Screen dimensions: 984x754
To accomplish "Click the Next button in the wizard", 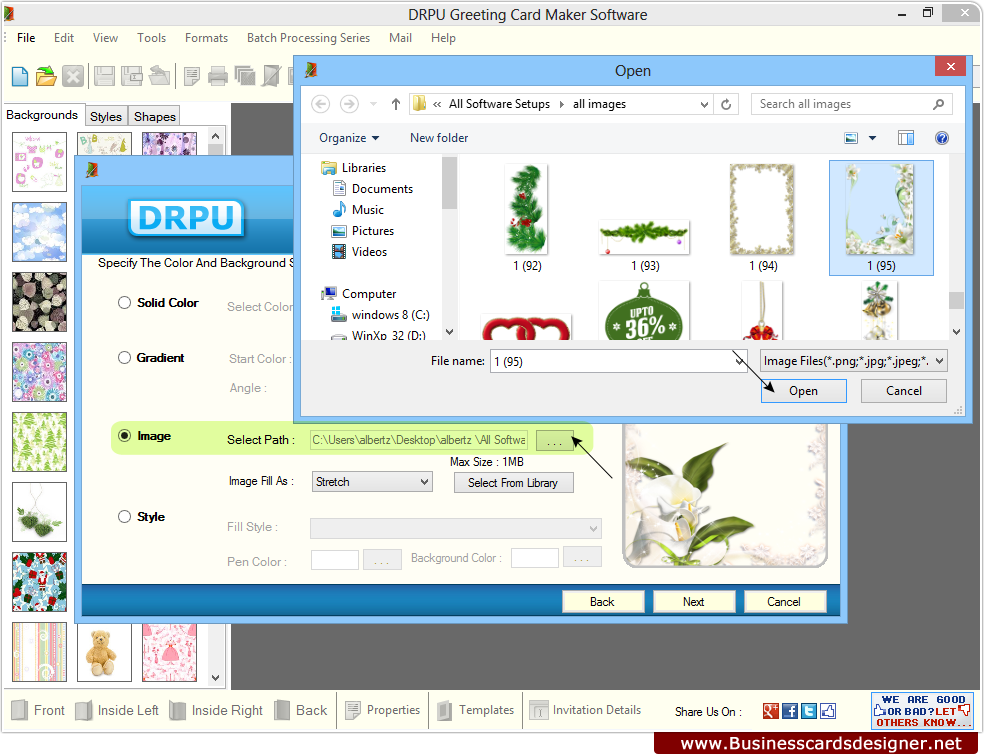I will [x=693, y=601].
